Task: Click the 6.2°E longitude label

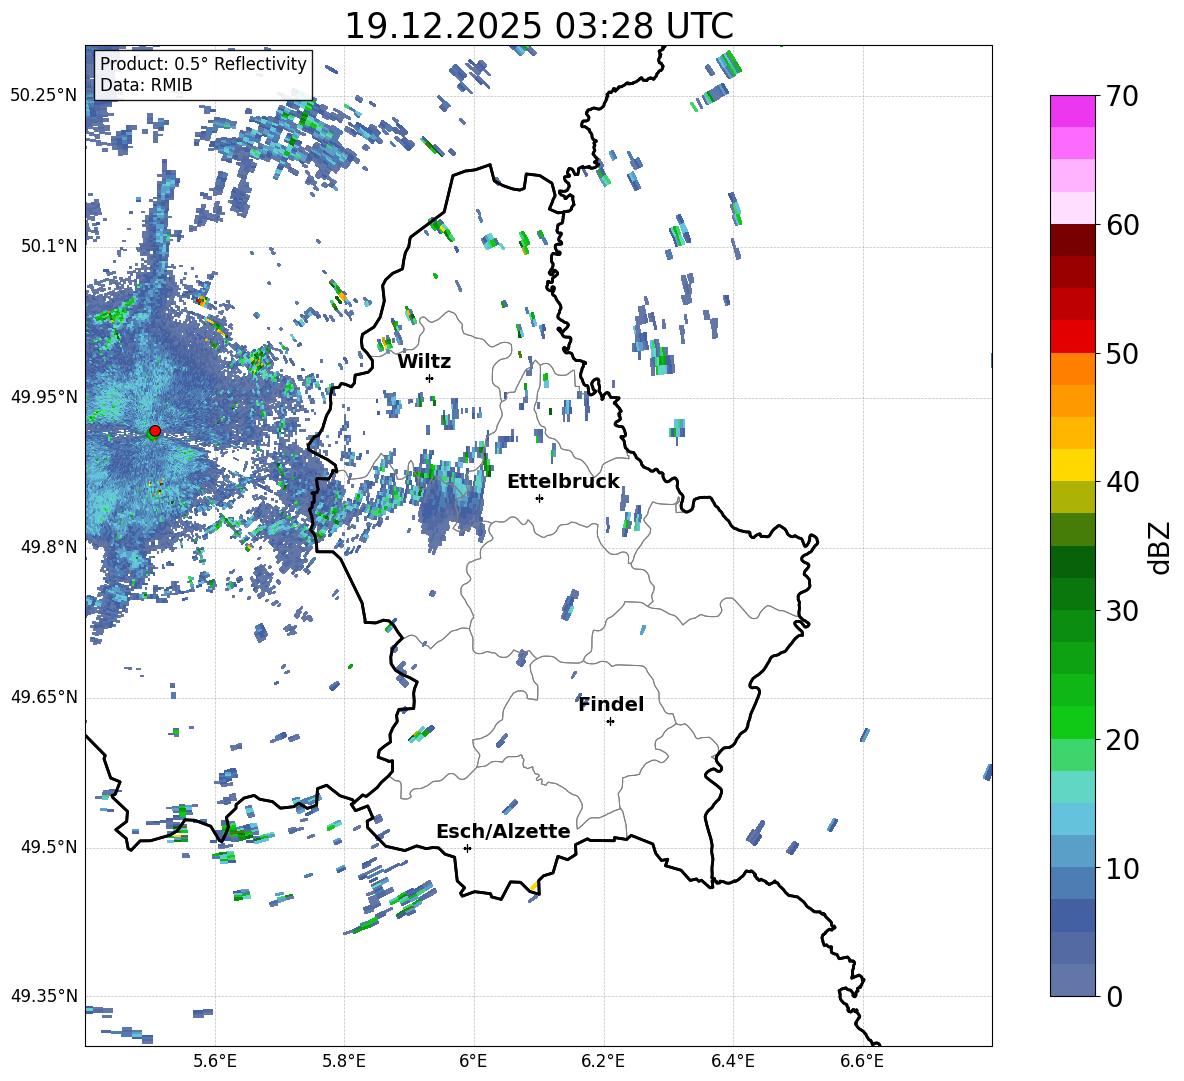Action: coord(603,1061)
